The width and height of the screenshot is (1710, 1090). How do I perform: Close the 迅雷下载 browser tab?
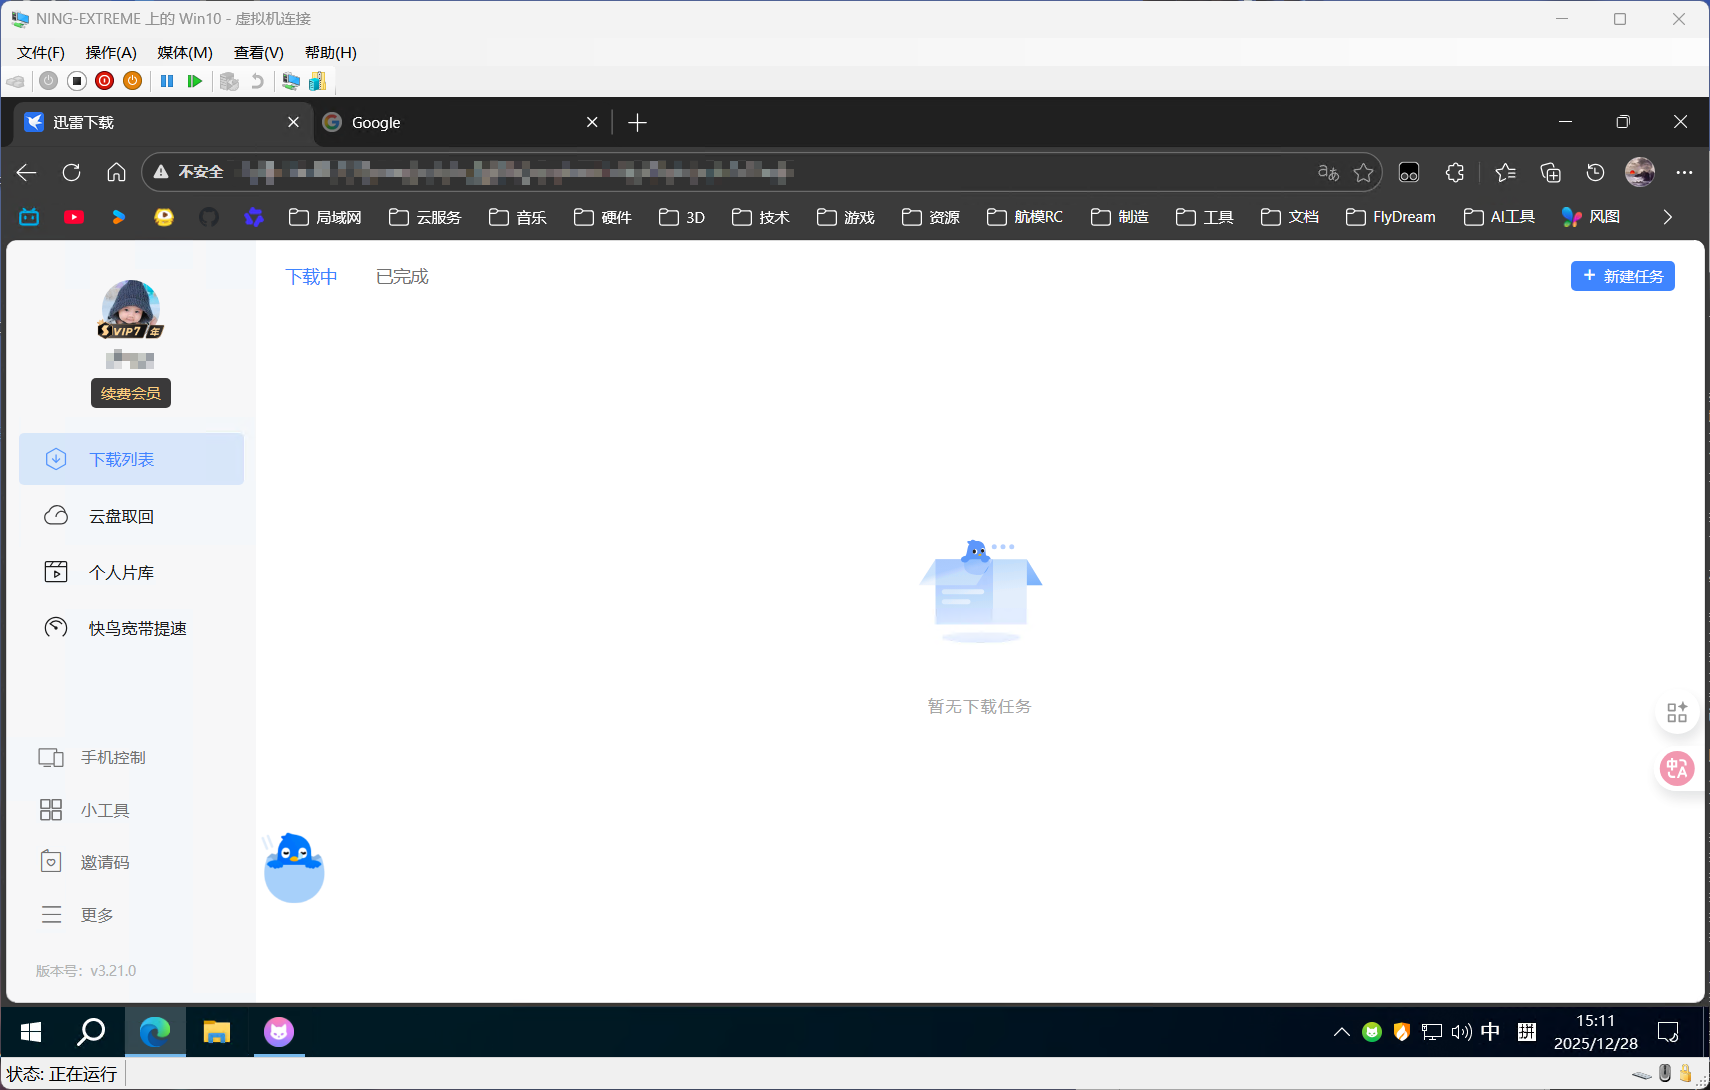[293, 122]
